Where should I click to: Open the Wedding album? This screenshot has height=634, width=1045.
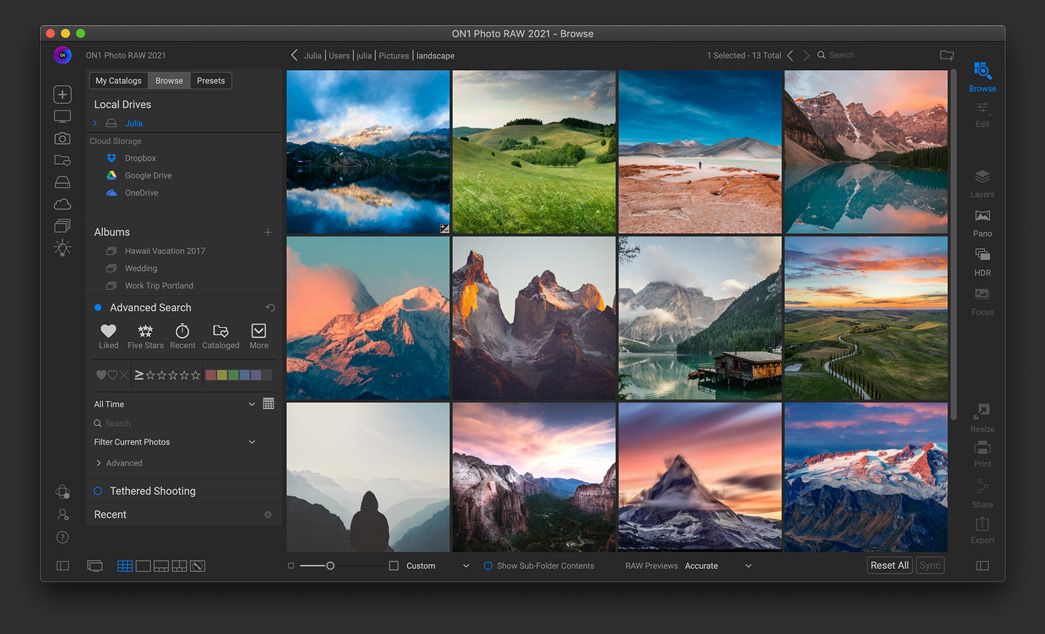(141, 268)
